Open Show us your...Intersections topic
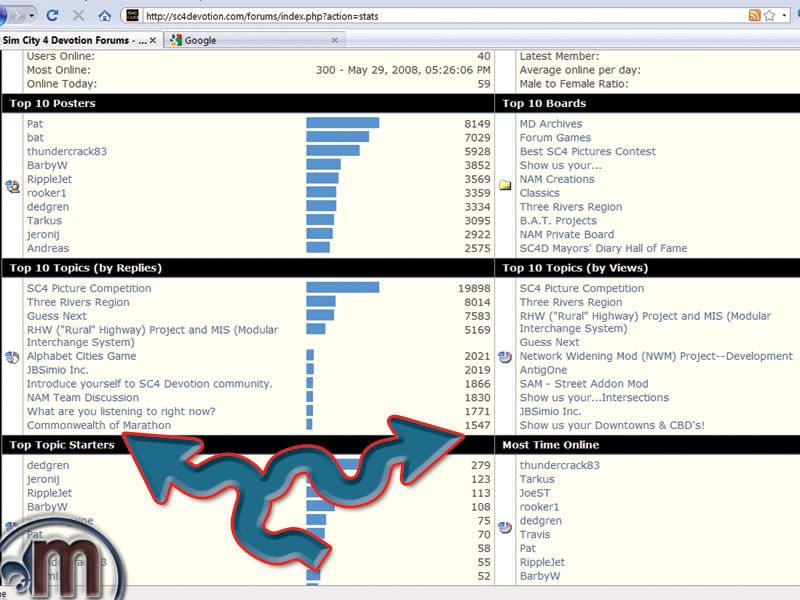 [x=594, y=397]
